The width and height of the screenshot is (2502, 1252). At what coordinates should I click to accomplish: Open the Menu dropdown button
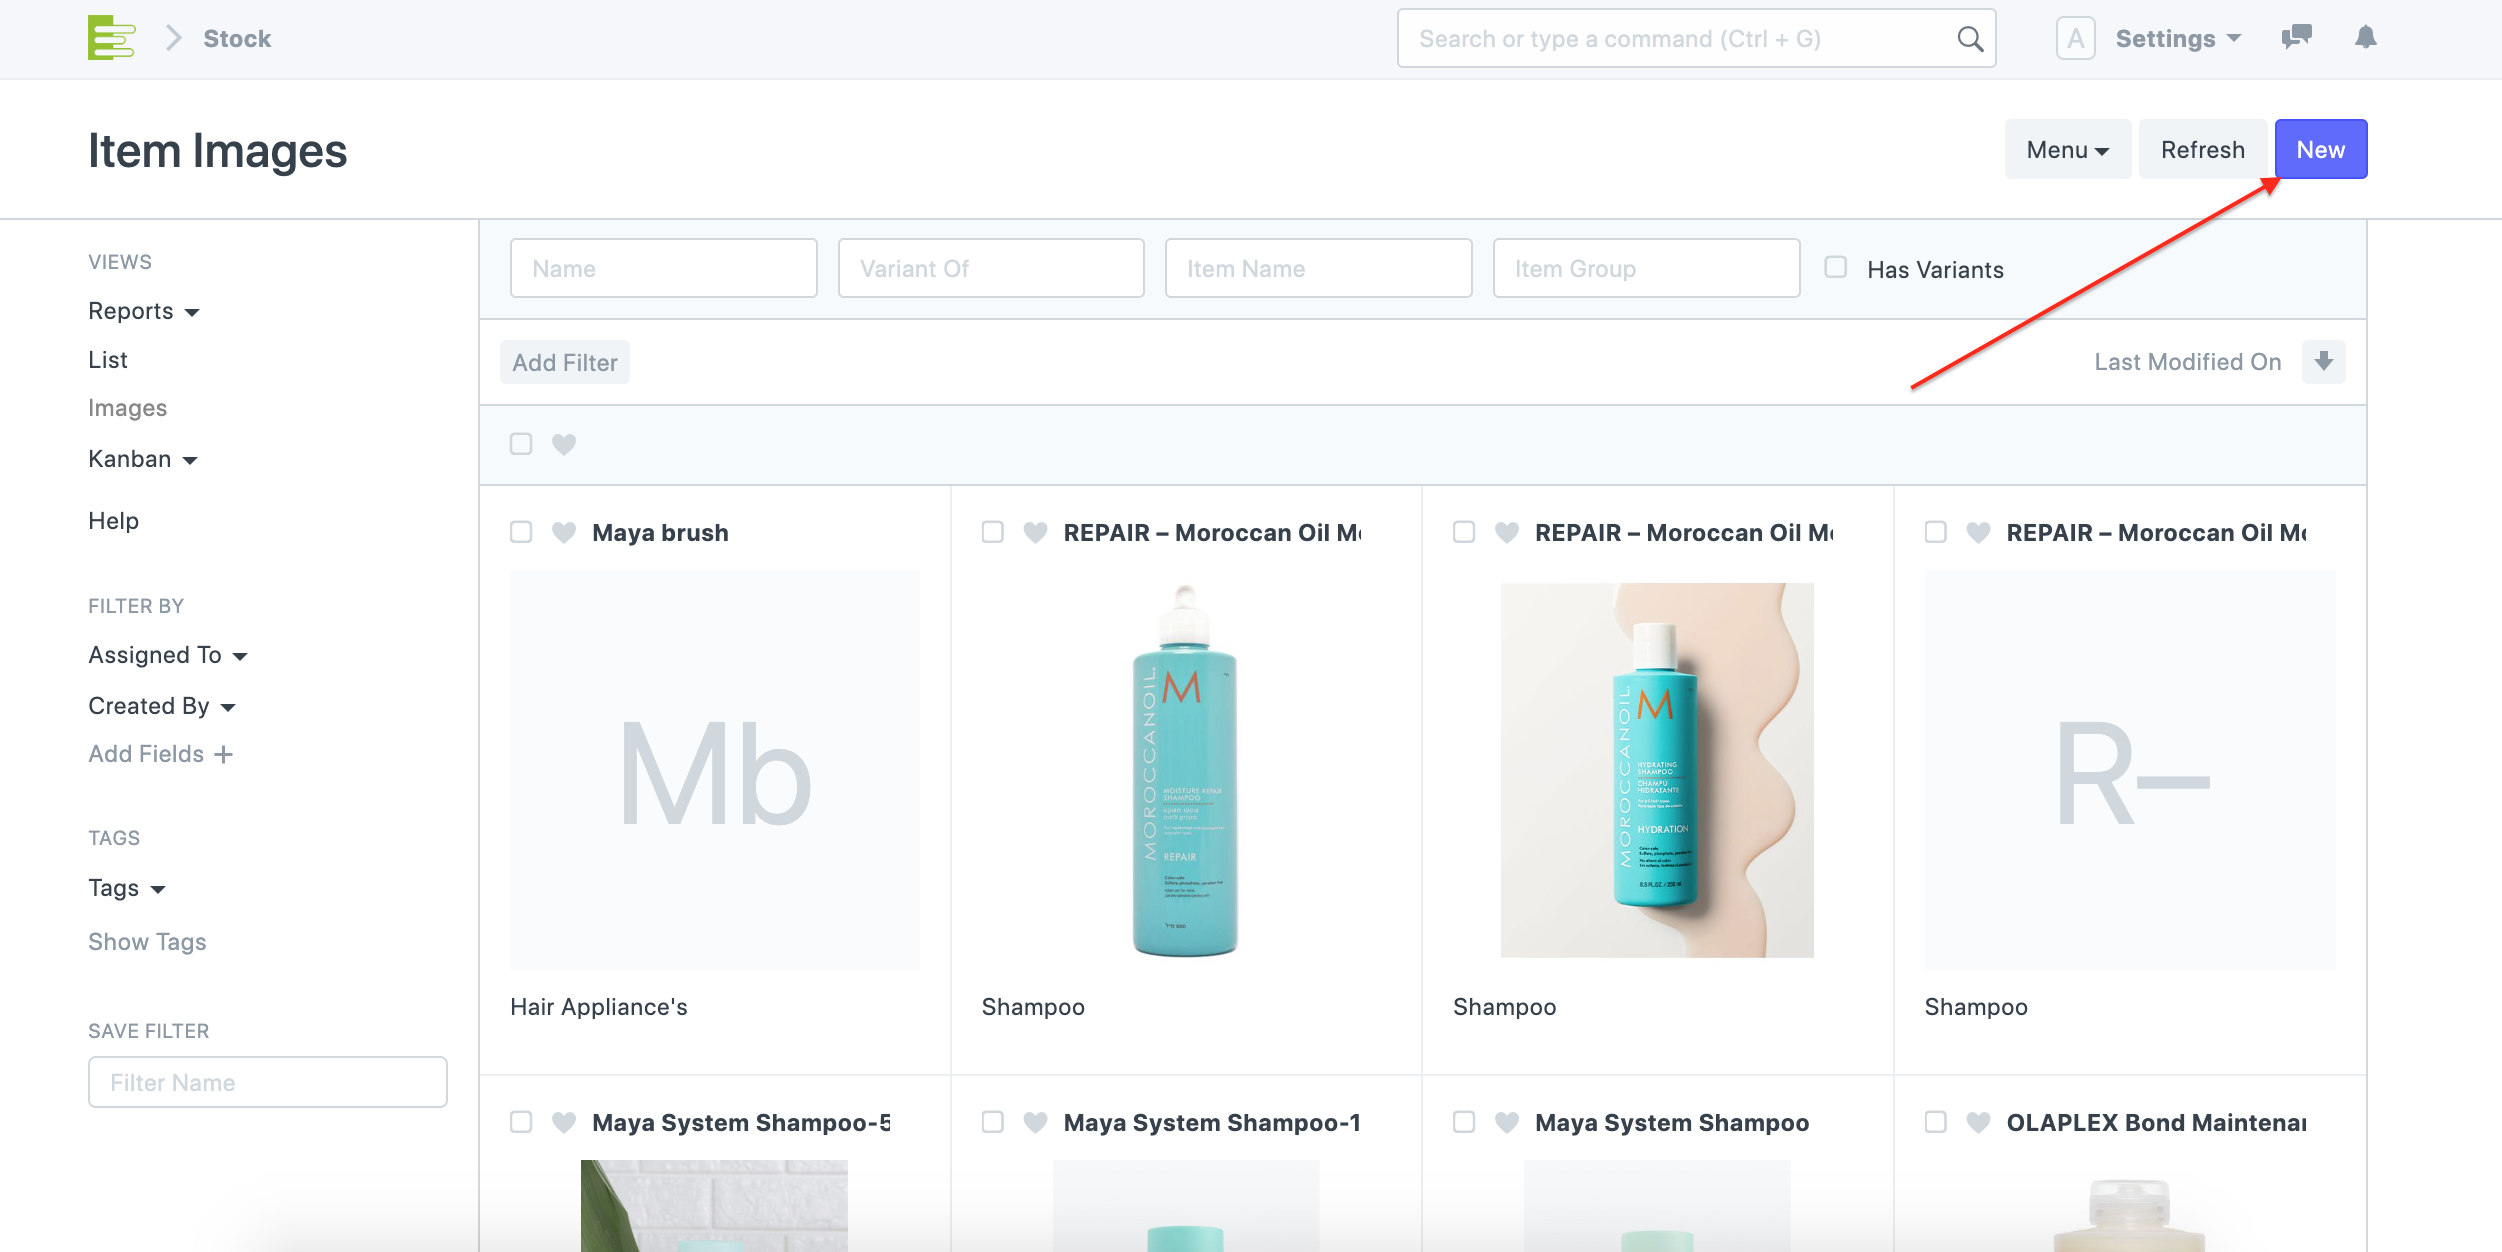click(x=2067, y=150)
